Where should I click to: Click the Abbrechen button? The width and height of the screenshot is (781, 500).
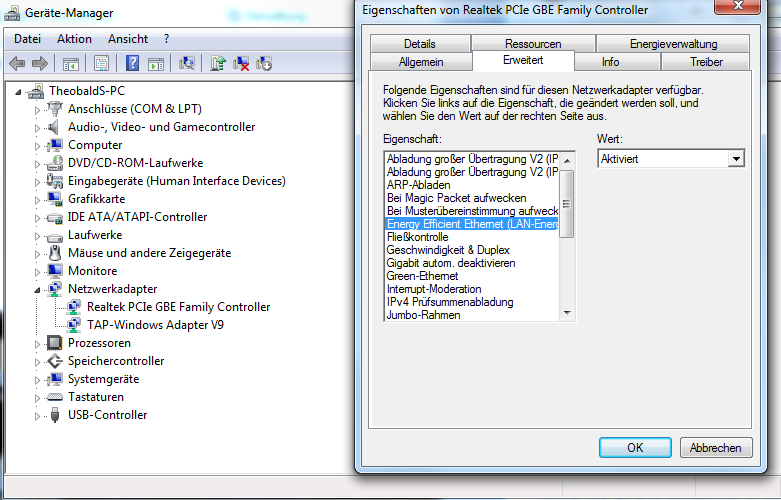pyautogui.click(x=716, y=448)
